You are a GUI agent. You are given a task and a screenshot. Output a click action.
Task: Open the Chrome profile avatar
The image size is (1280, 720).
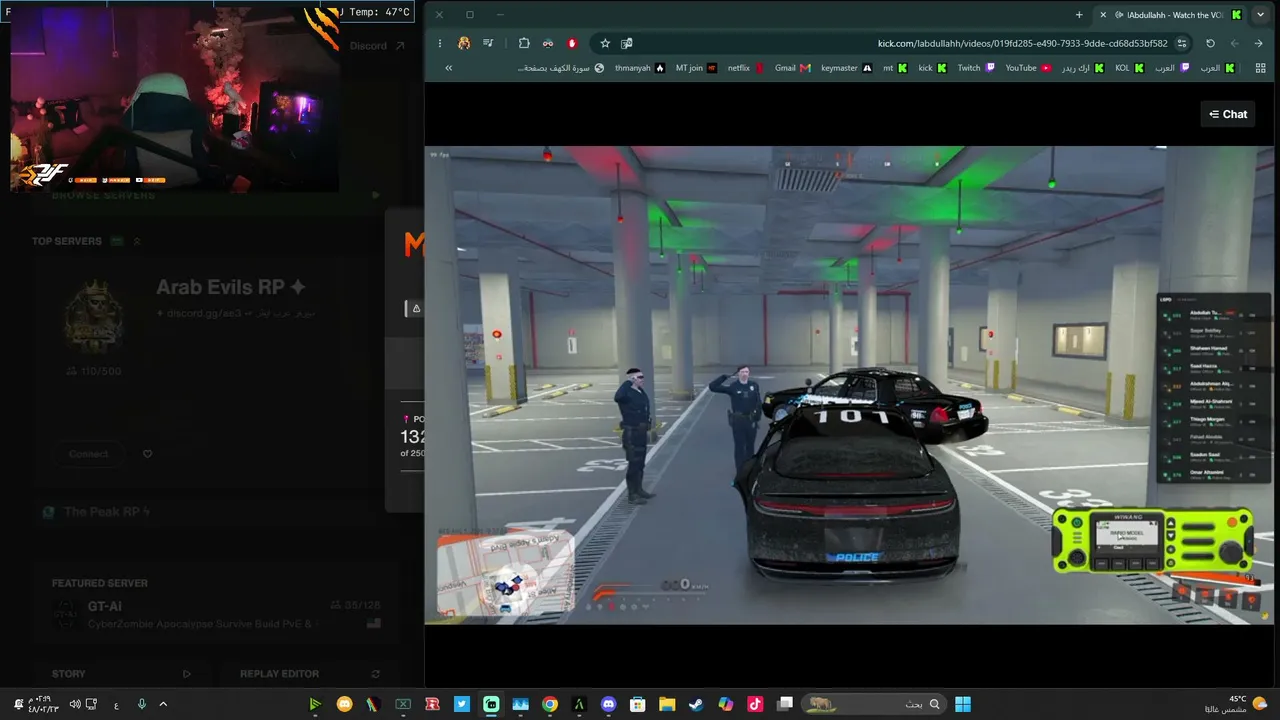[464, 43]
